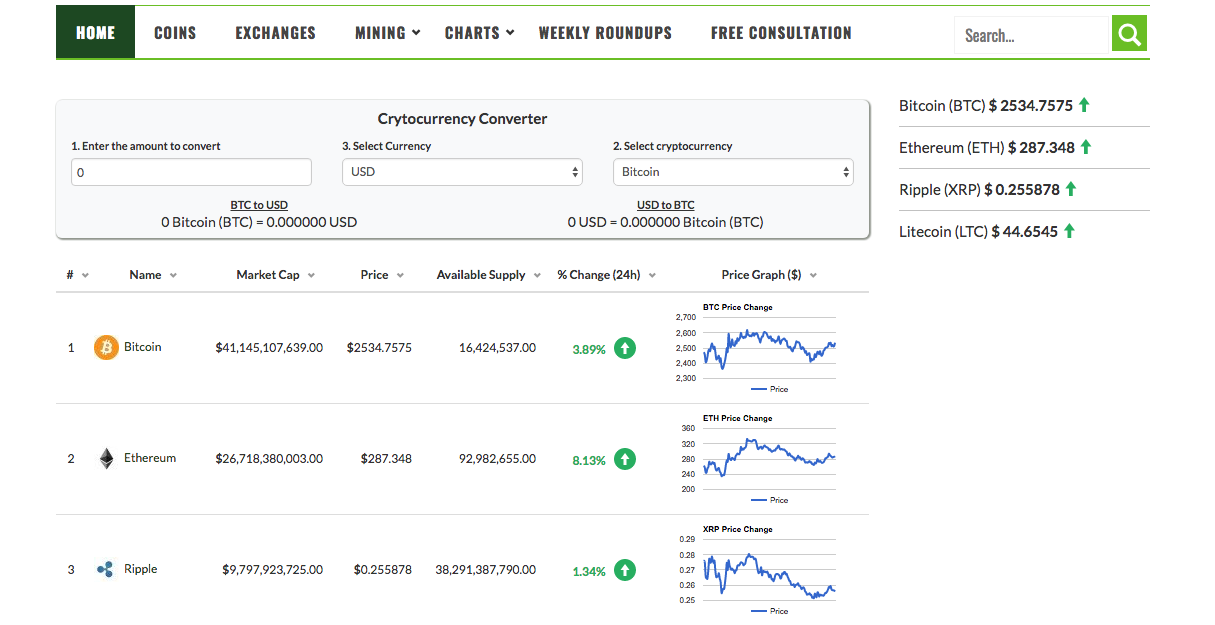Open the Select cryptocurrency Bitcoin dropdown

click(x=732, y=172)
